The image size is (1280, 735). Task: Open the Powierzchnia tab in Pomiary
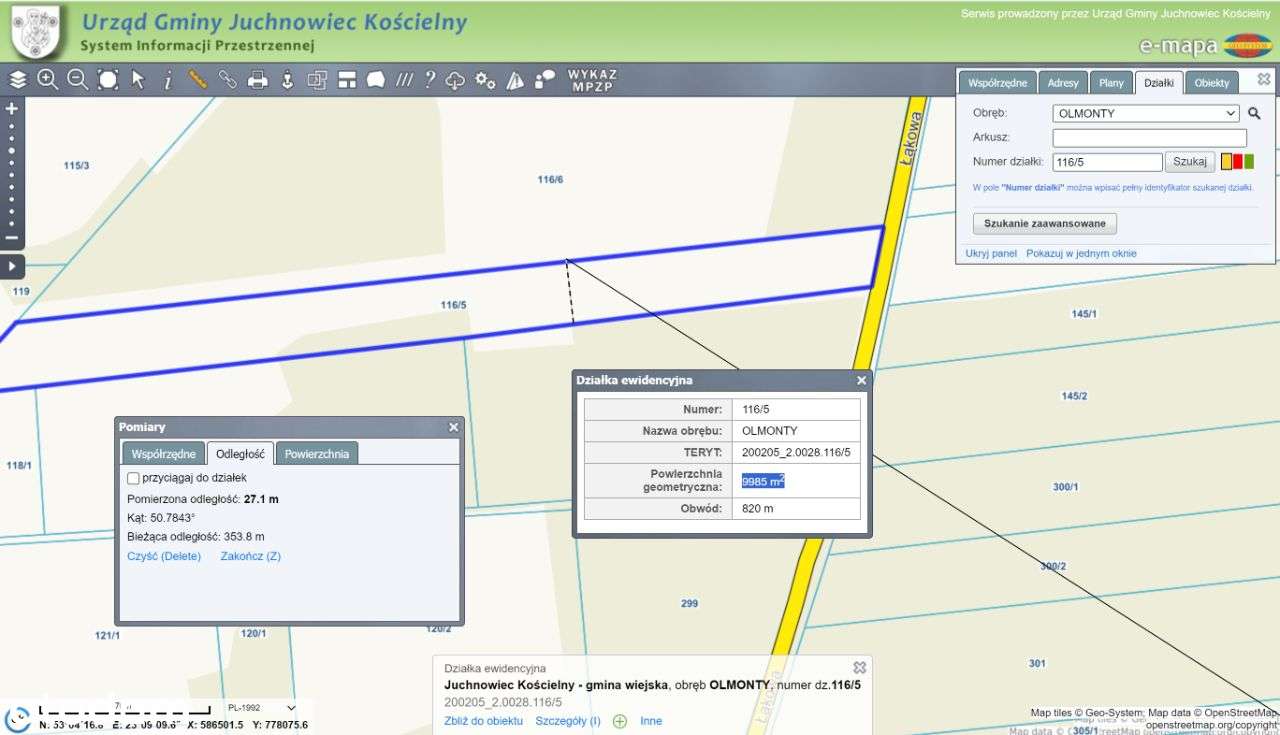coord(316,454)
